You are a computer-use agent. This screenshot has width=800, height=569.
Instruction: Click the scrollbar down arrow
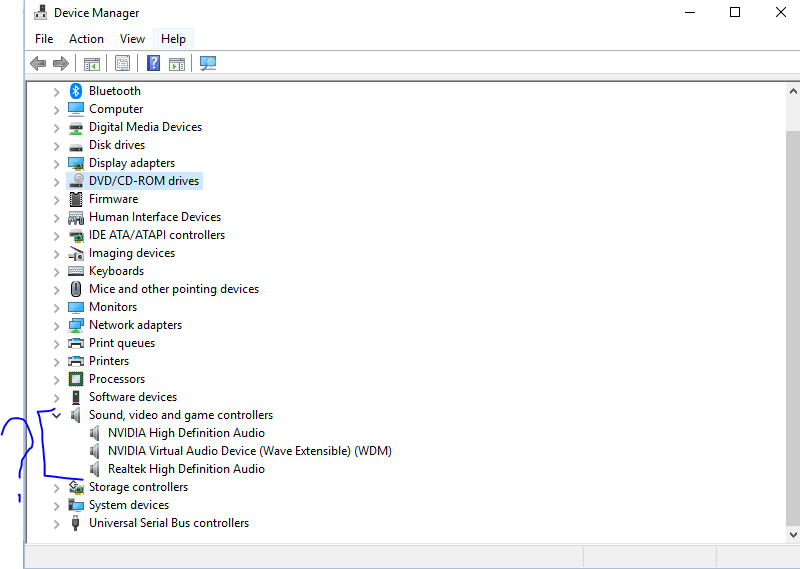(793, 535)
